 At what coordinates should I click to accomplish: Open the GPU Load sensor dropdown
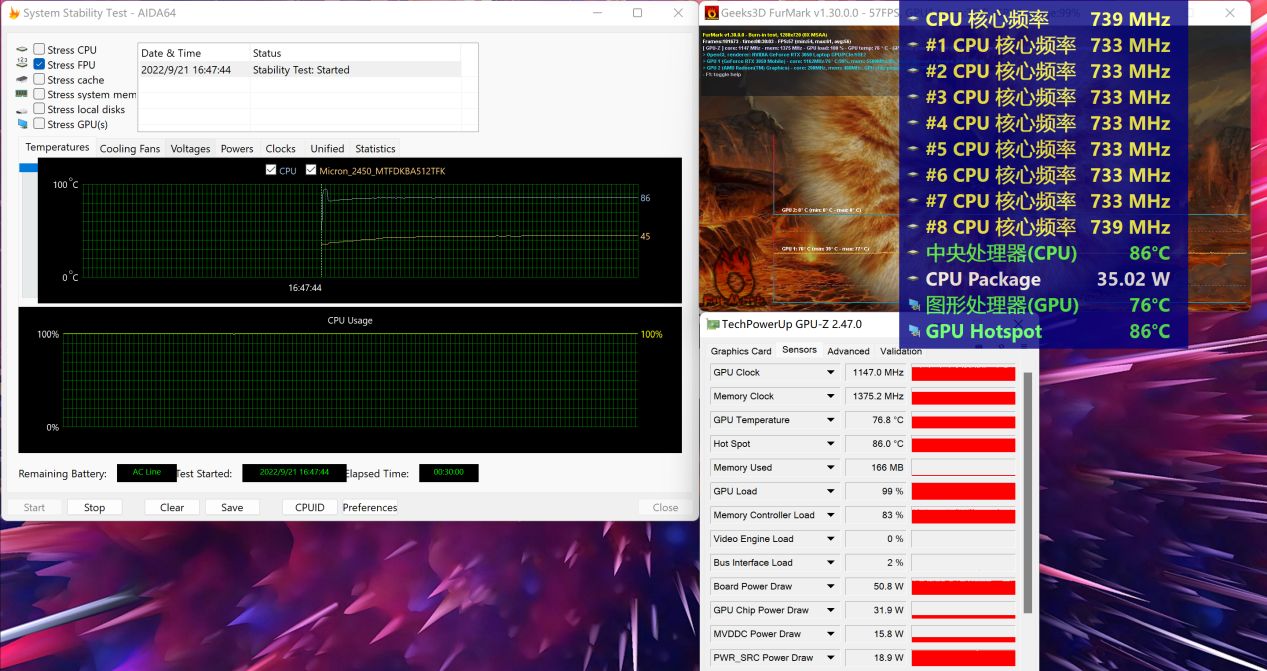[830, 491]
